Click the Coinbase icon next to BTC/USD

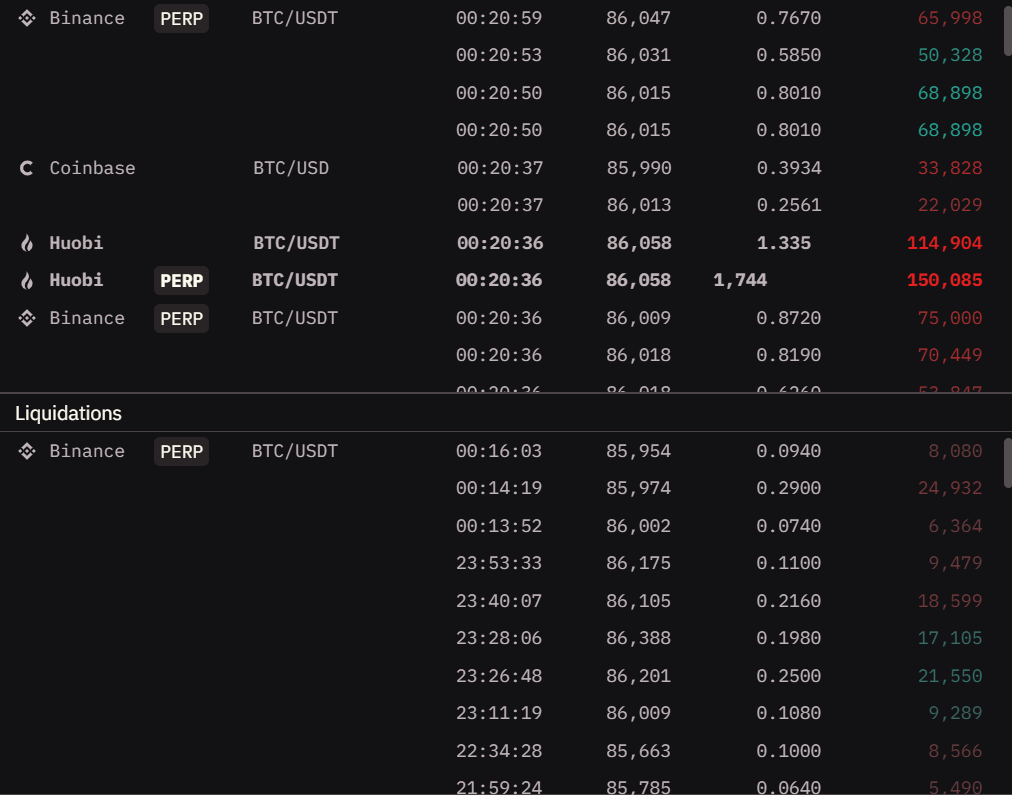pyautogui.click(x=25, y=168)
